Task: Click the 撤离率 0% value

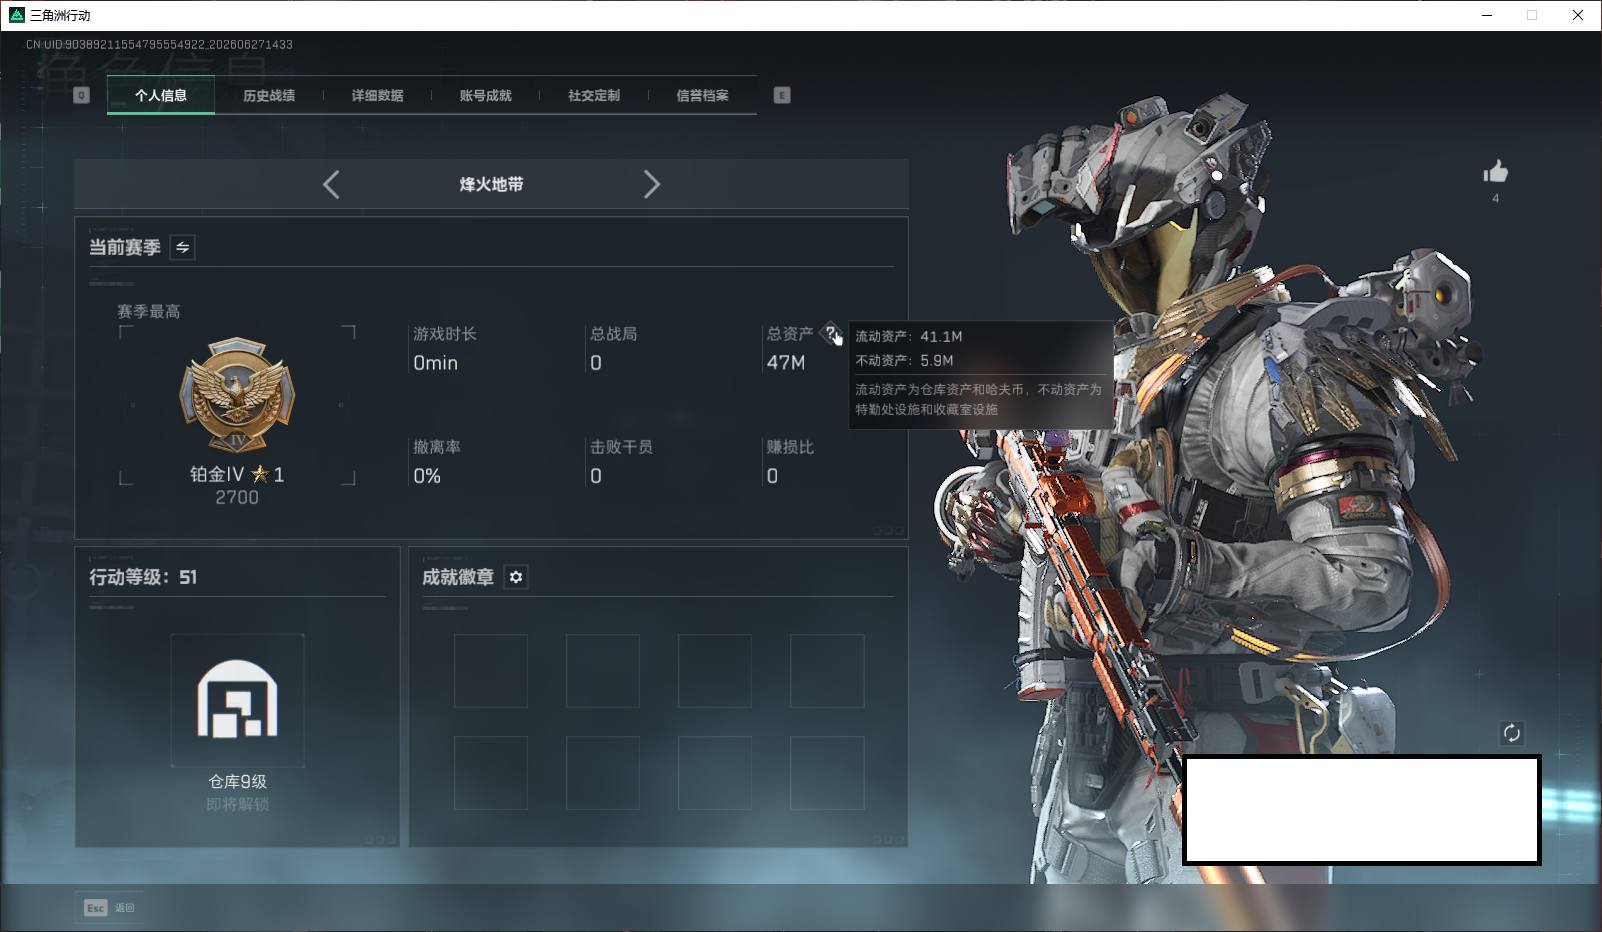Action: [427, 476]
